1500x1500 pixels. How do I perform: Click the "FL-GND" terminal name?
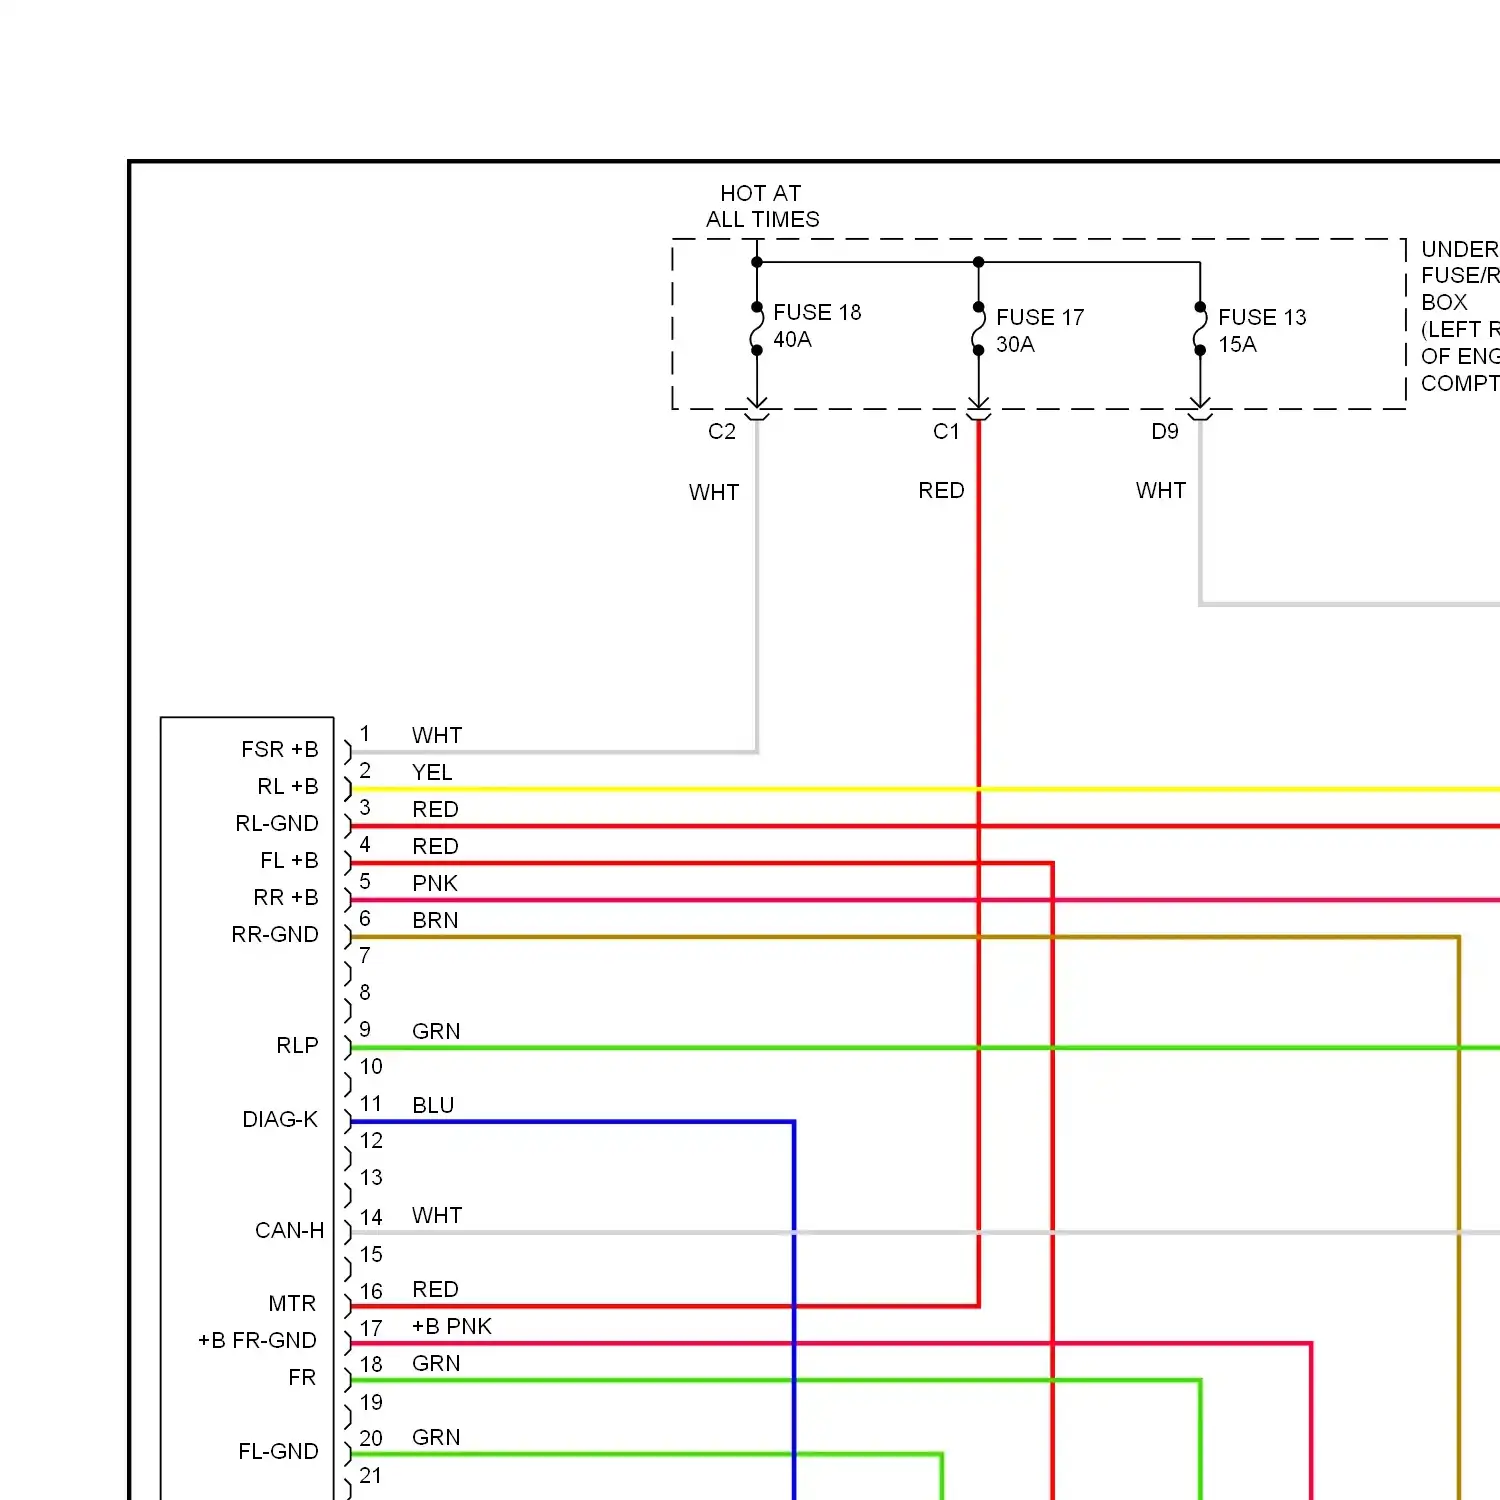click(278, 1451)
